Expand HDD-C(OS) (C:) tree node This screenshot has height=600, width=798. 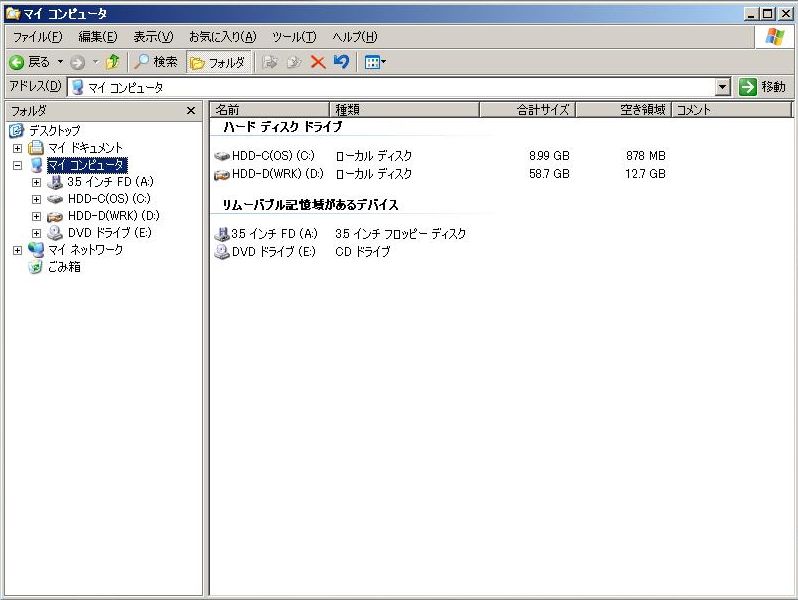coord(36,199)
